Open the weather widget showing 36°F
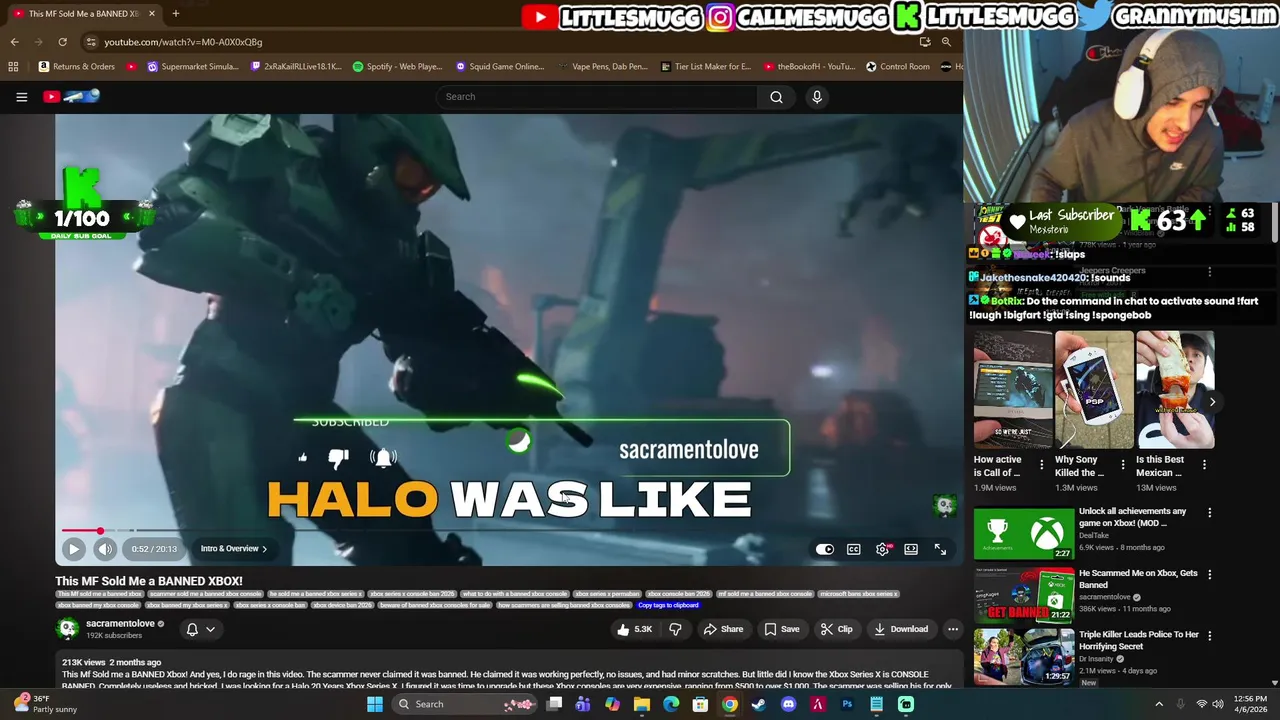 45,704
